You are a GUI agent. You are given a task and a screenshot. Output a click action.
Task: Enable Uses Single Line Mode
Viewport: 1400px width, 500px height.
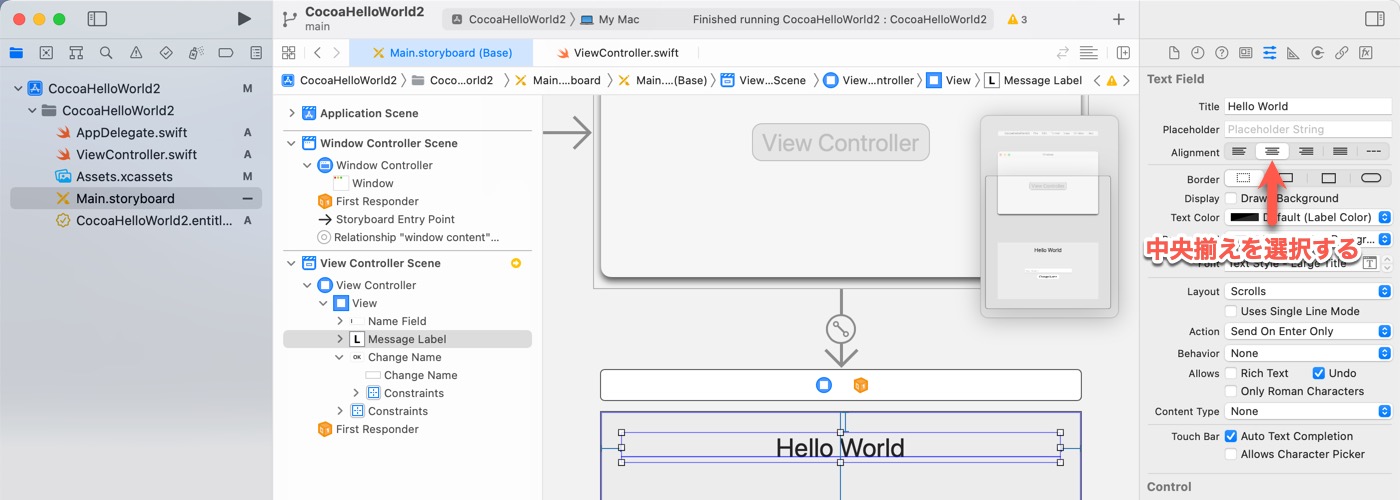click(1231, 311)
